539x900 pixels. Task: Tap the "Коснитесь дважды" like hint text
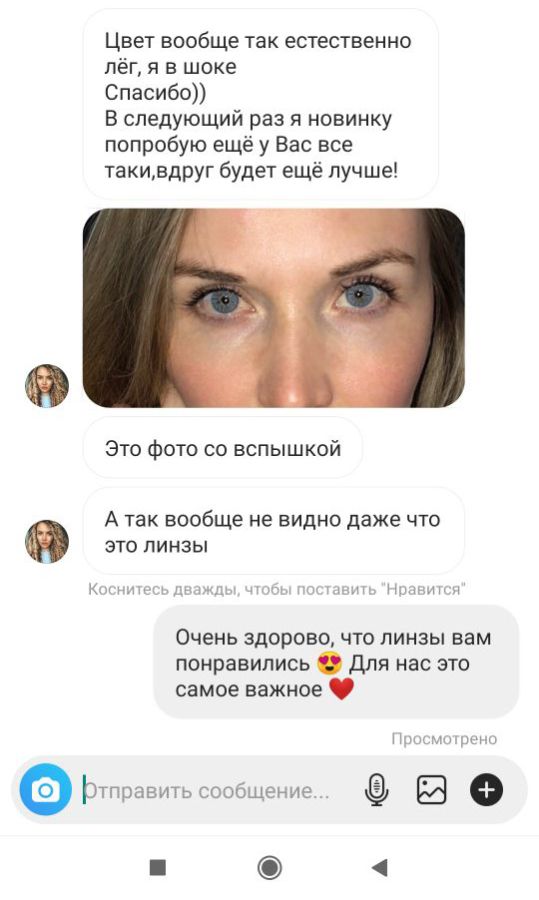tap(277, 589)
